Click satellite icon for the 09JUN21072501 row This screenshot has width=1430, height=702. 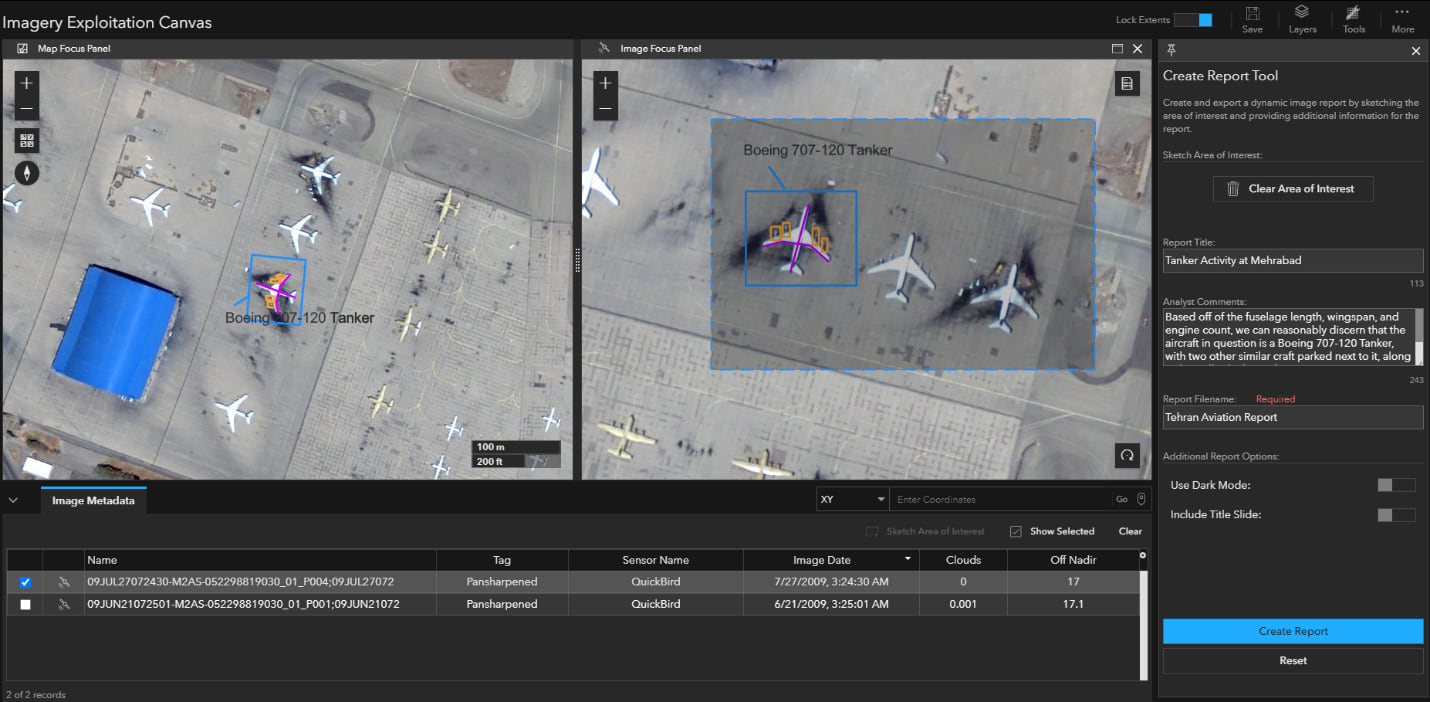(x=64, y=604)
